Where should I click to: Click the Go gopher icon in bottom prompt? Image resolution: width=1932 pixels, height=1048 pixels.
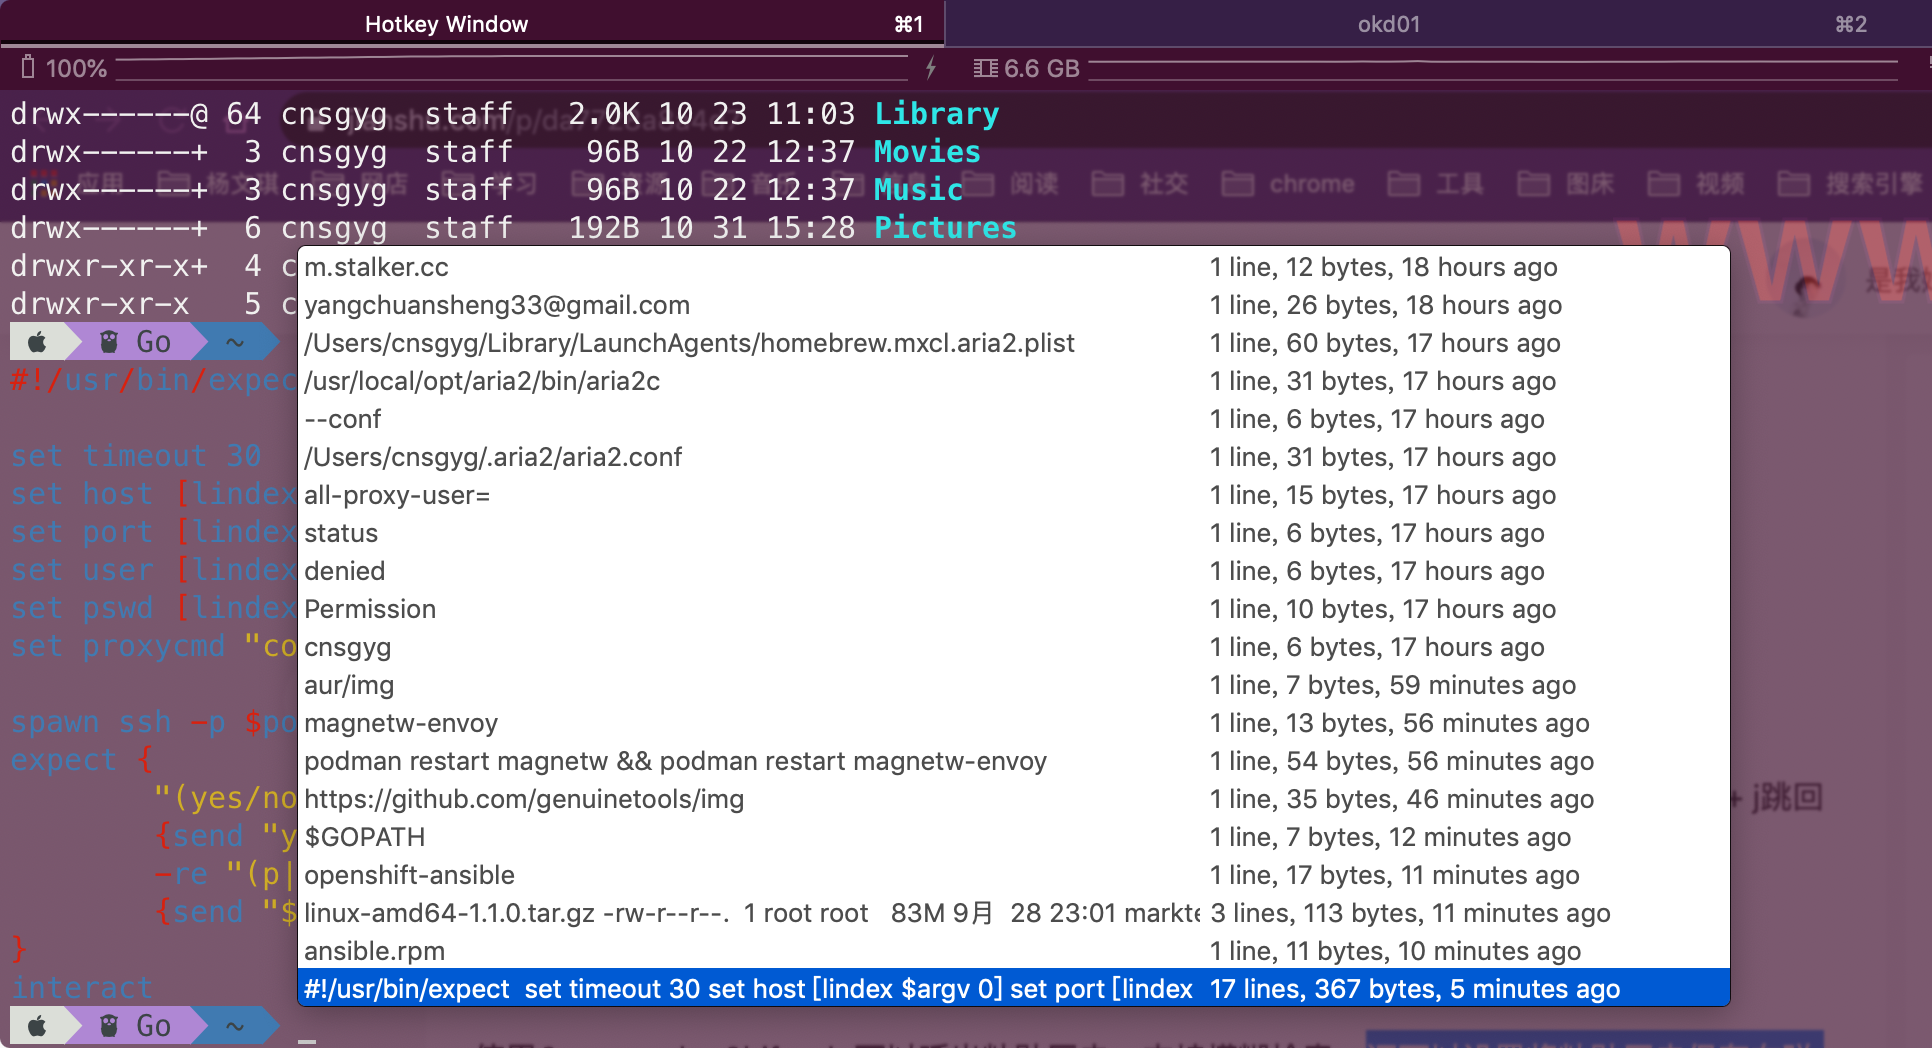click(x=109, y=1026)
